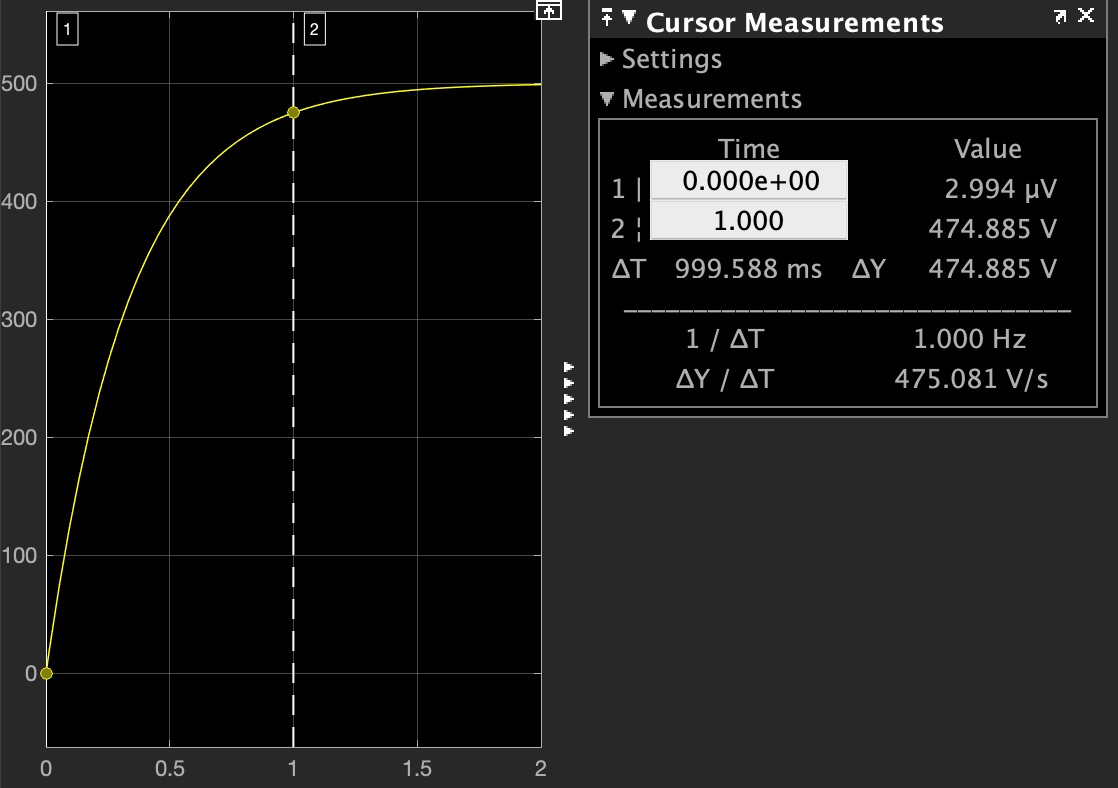Click the Value column header
Screen dimensions: 1118x788
(988, 148)
